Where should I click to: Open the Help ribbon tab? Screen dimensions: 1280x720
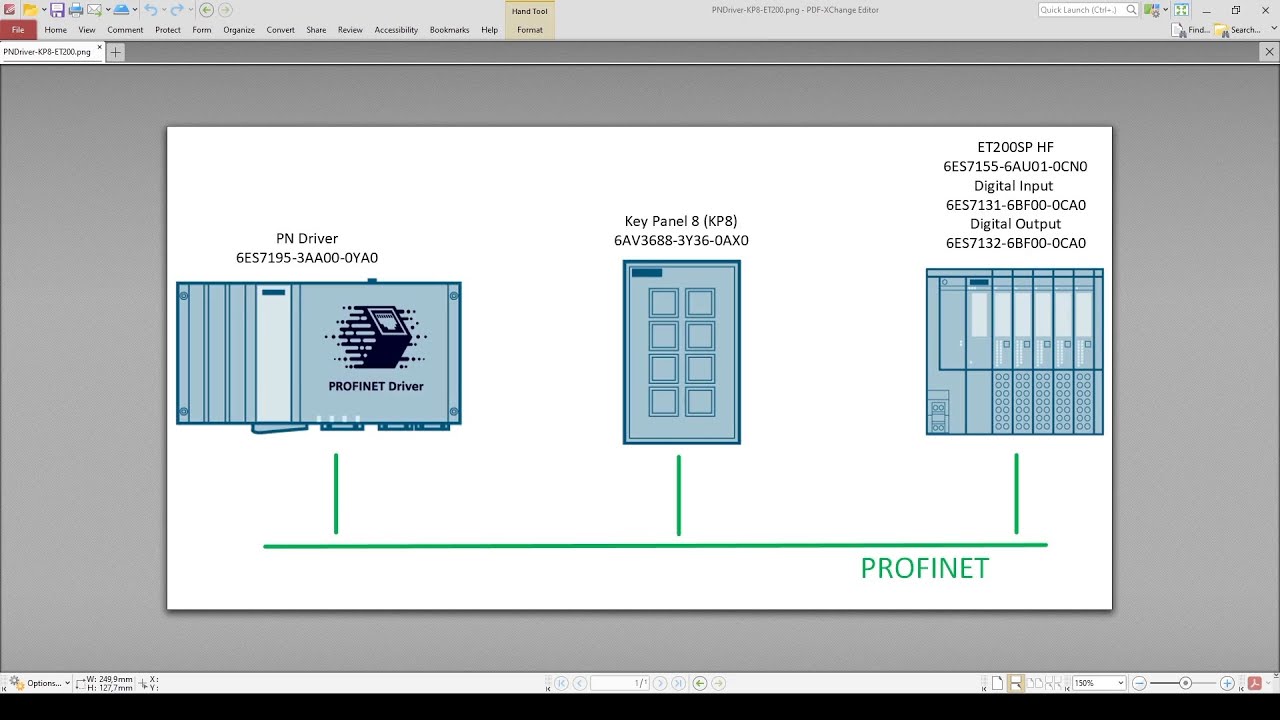click(489, 30)
